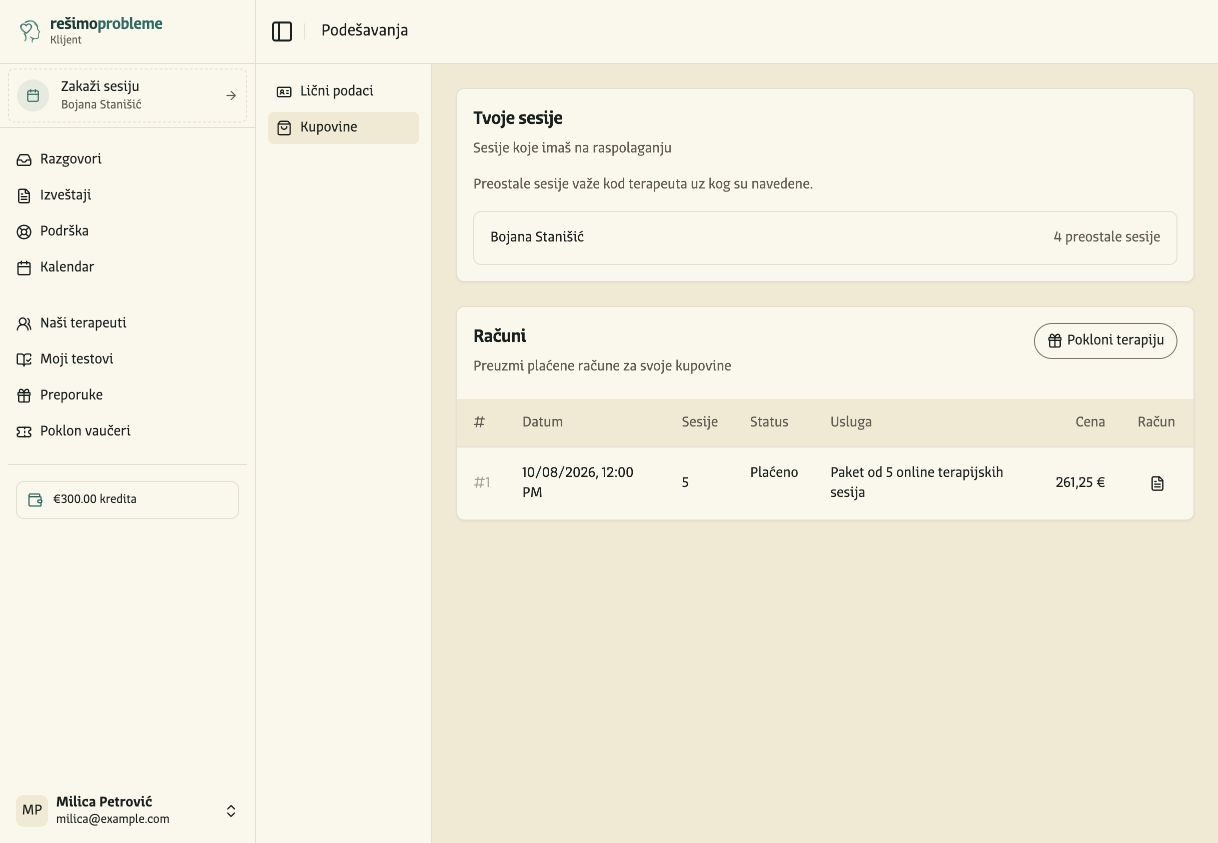The width and height of the screenshot is (1218, 843).
Task: Go to Preporuke link
Action: 127,395
